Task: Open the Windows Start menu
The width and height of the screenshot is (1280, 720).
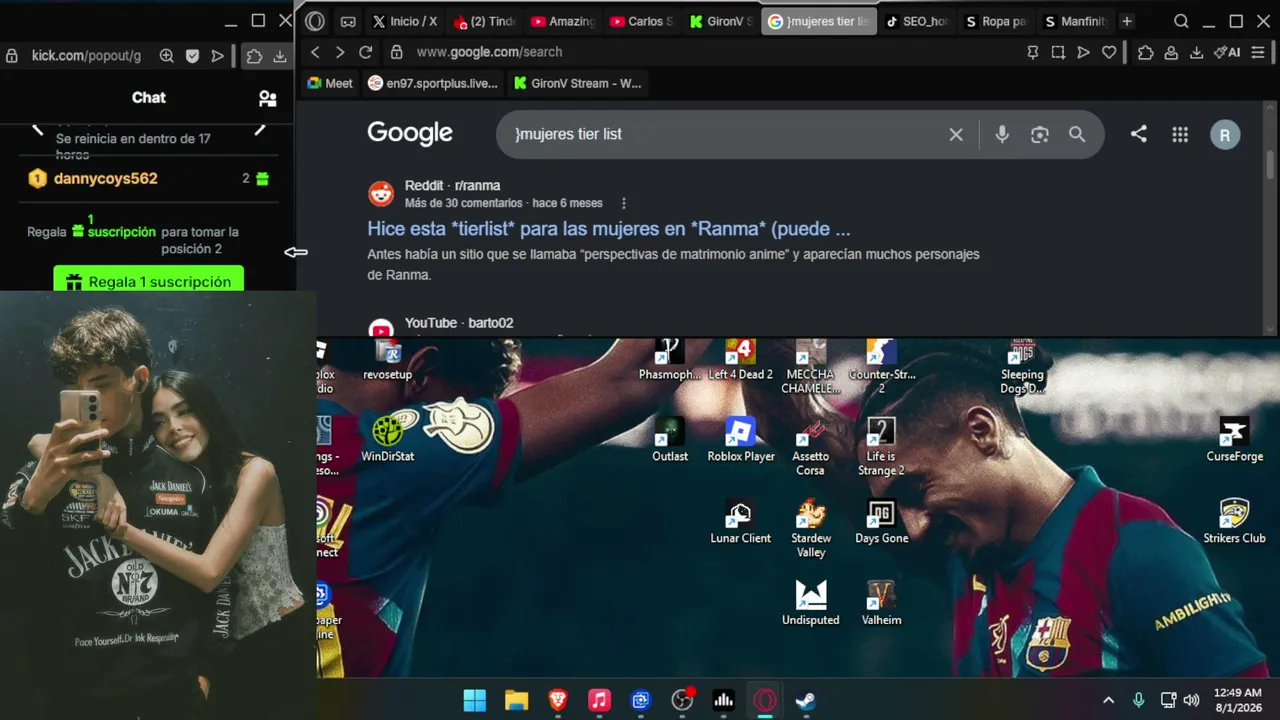Action: click(475, 700)
